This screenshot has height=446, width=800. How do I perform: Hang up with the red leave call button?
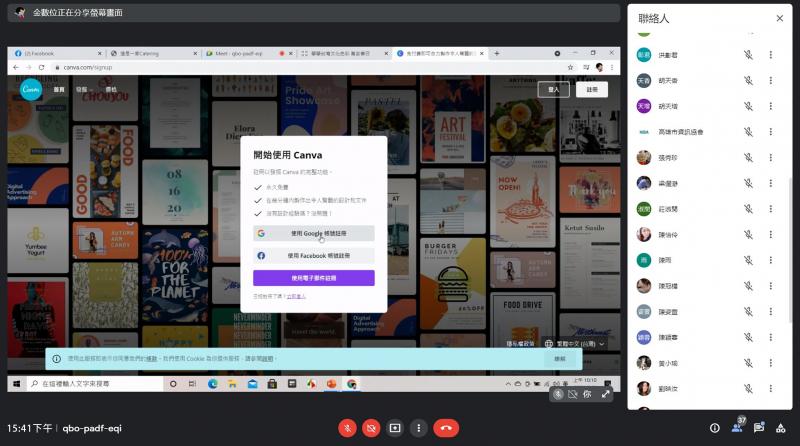(446, 428)
